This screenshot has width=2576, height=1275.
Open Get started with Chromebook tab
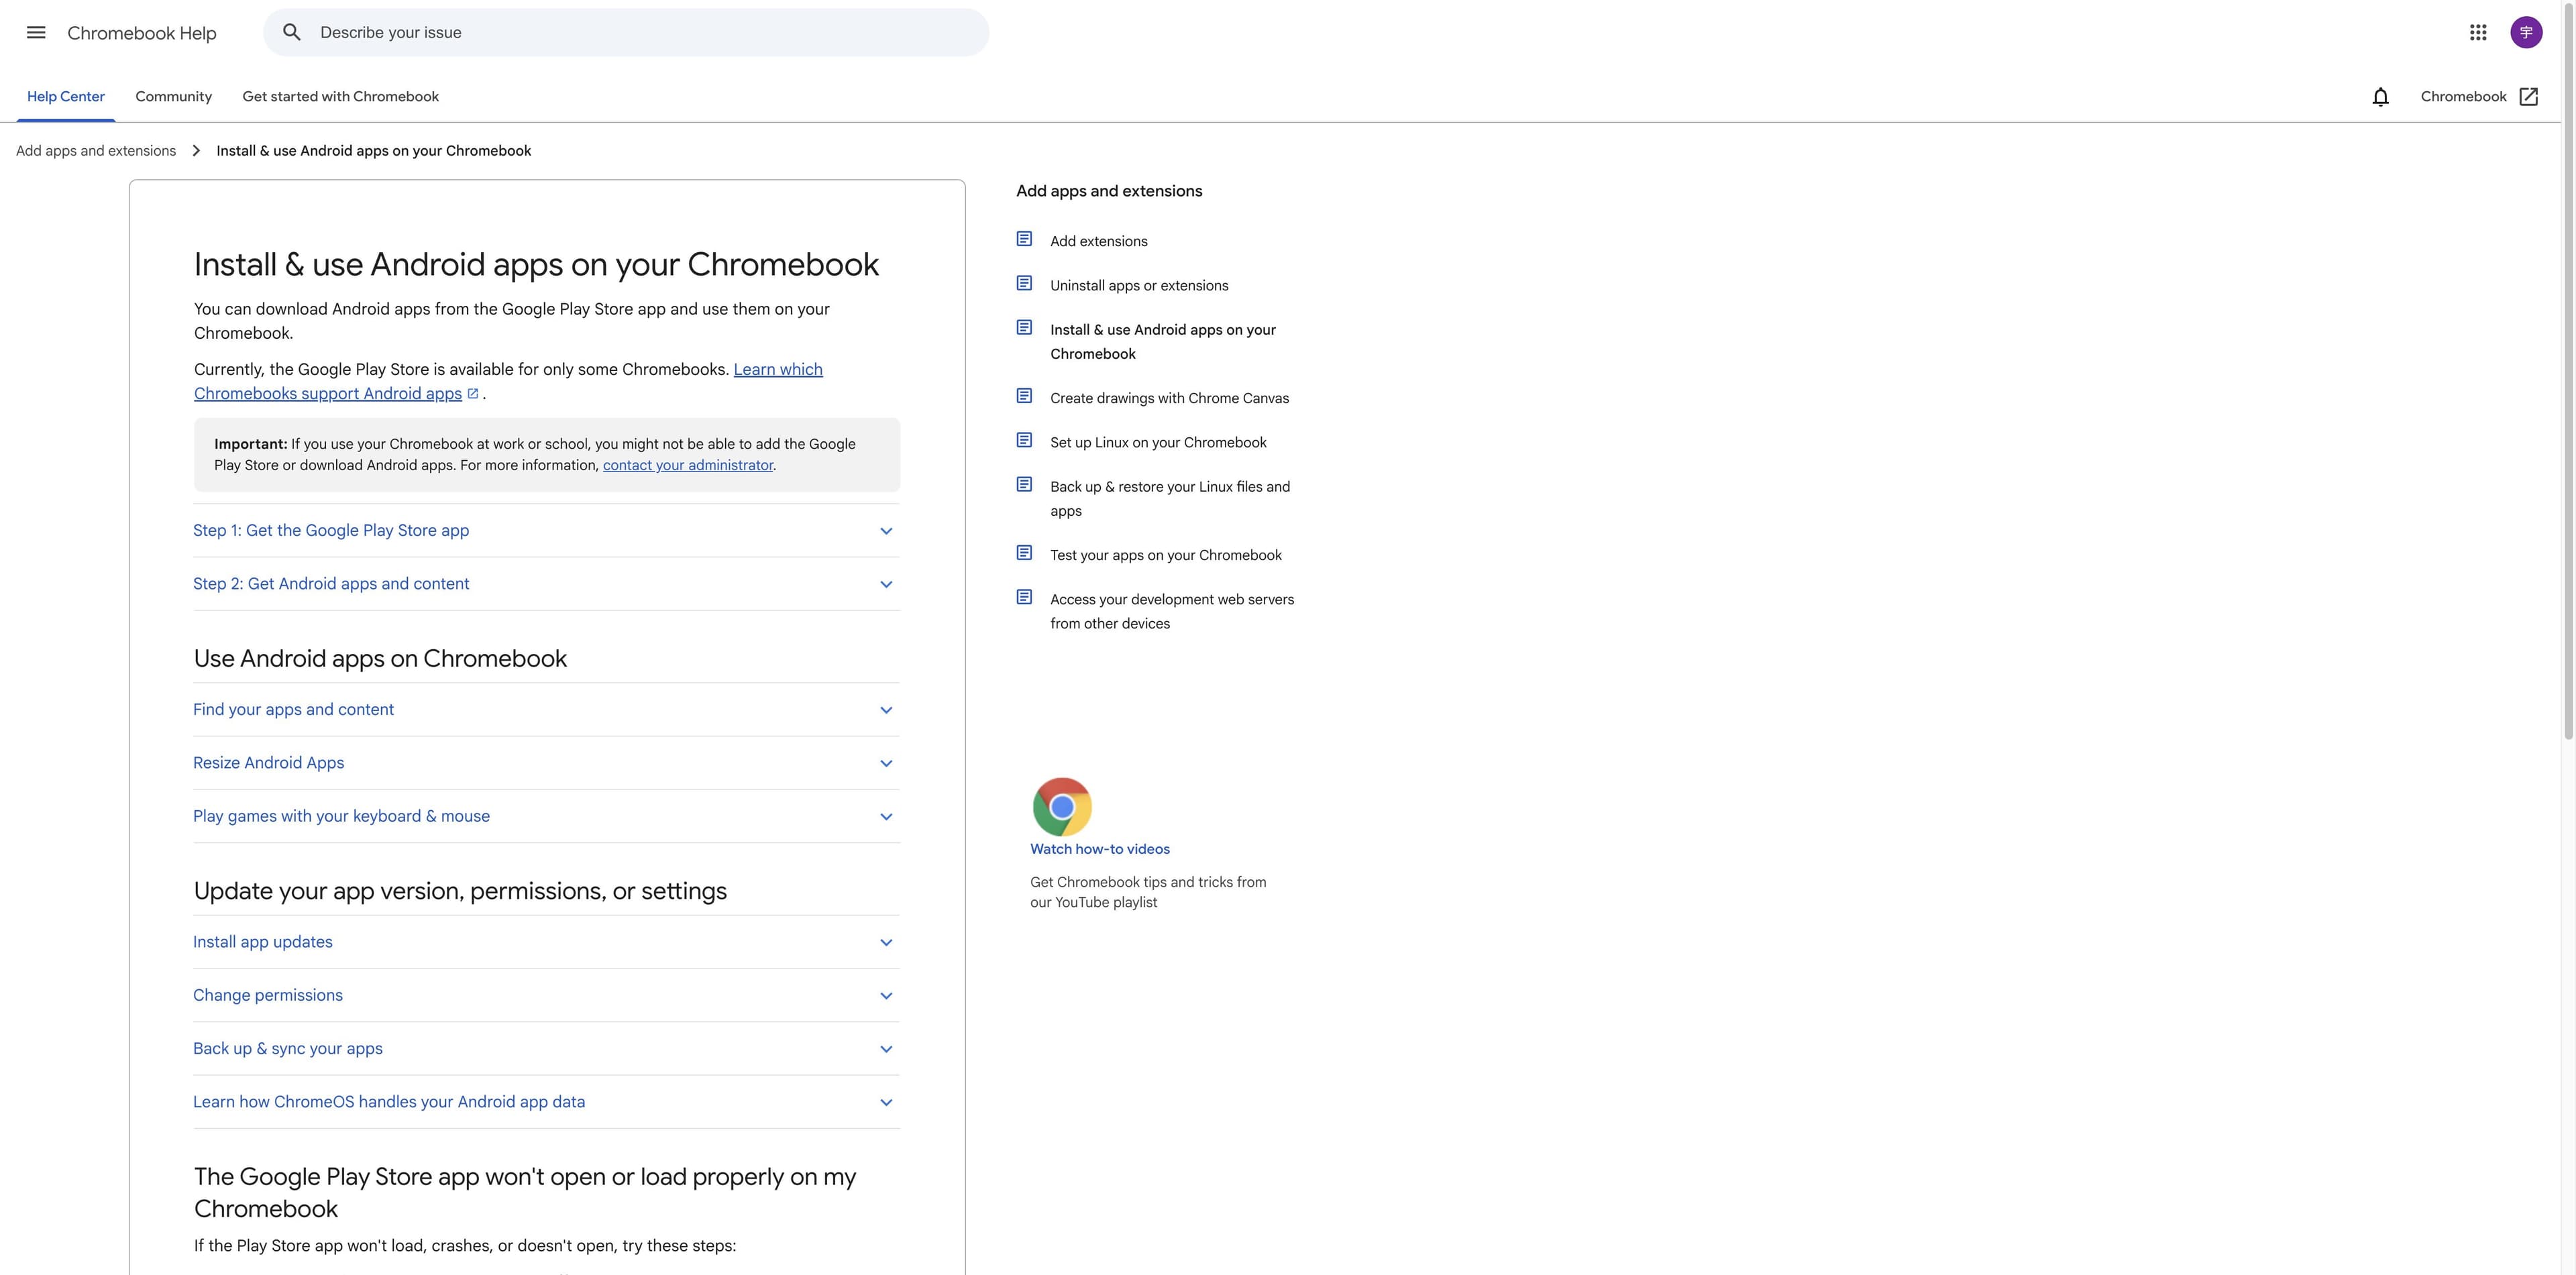(341, 96)
